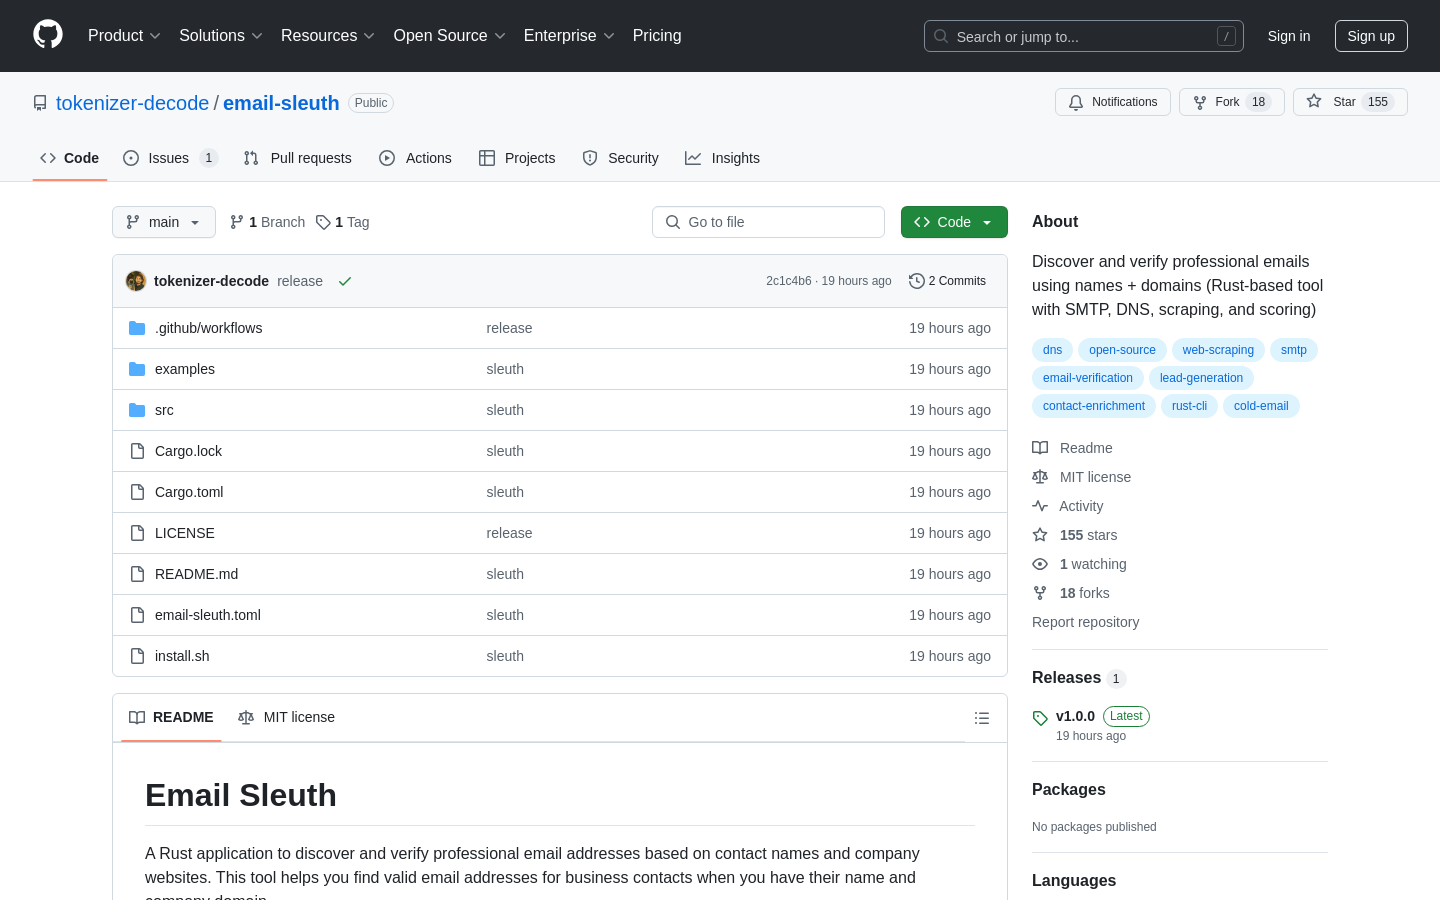Viewport: 1440px width, 900px height.
Task: Open the Pricing link
Action: coord(657,36)
